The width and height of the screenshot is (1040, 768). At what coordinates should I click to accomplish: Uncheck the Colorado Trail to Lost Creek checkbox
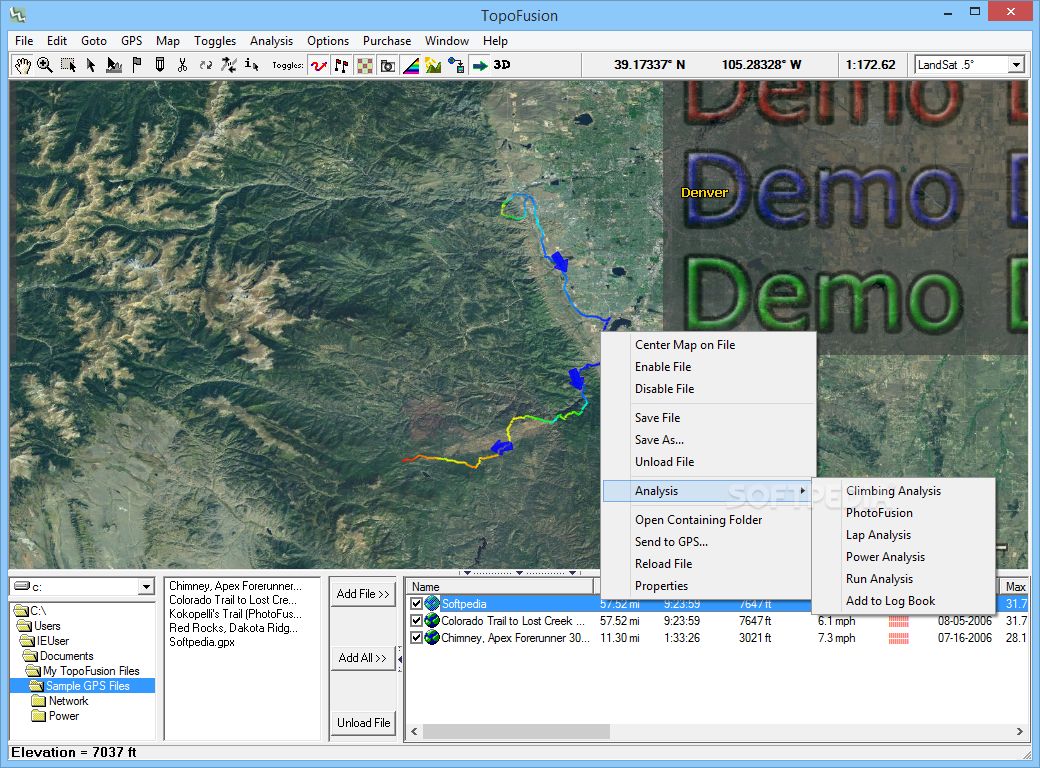[x=417, y=621]
